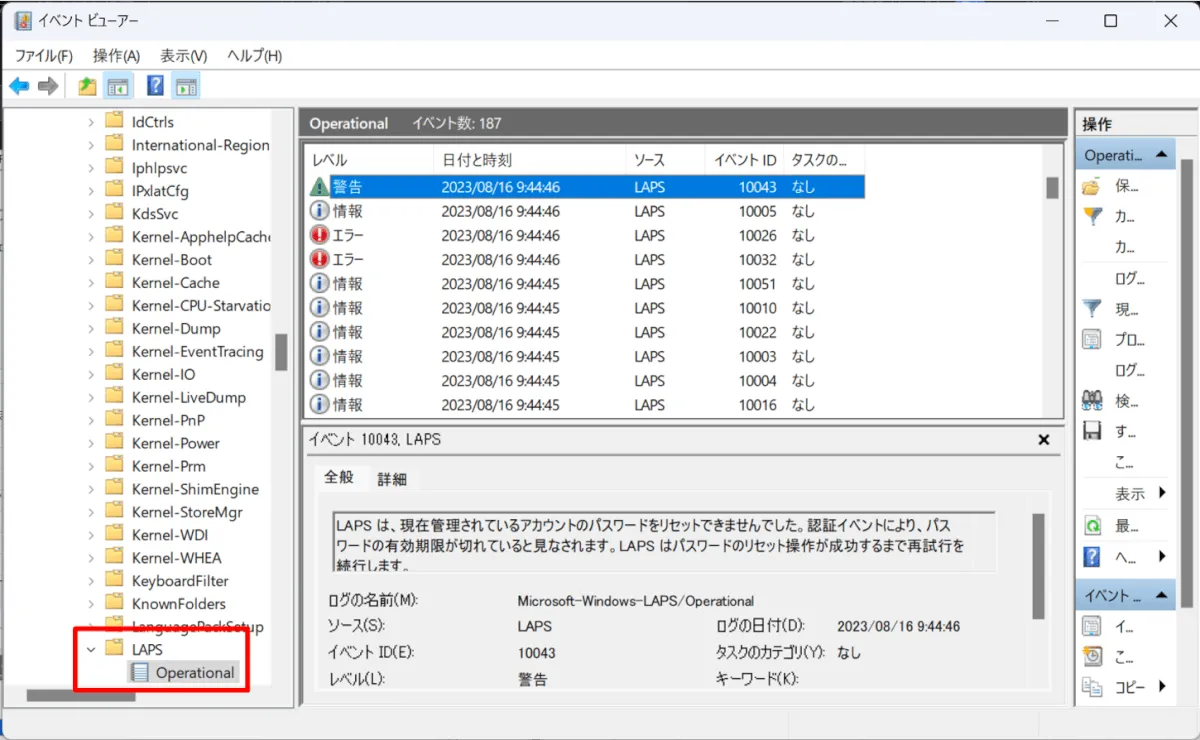Sort events by the イベント ID column header
The image size is (1200, 740).
tap(741, 160)
